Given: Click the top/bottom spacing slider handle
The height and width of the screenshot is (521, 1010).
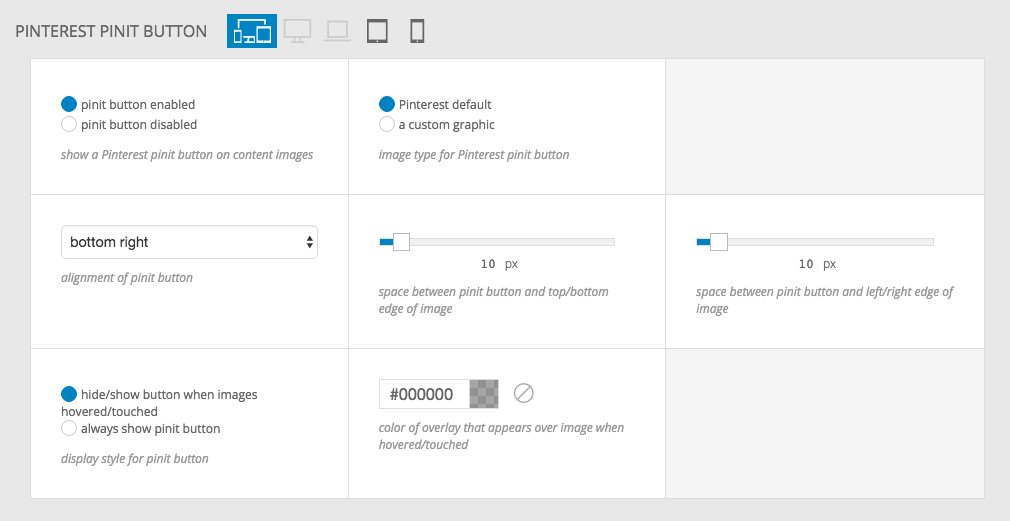Looking at the screenshot, I should click(x=401, y=242).
